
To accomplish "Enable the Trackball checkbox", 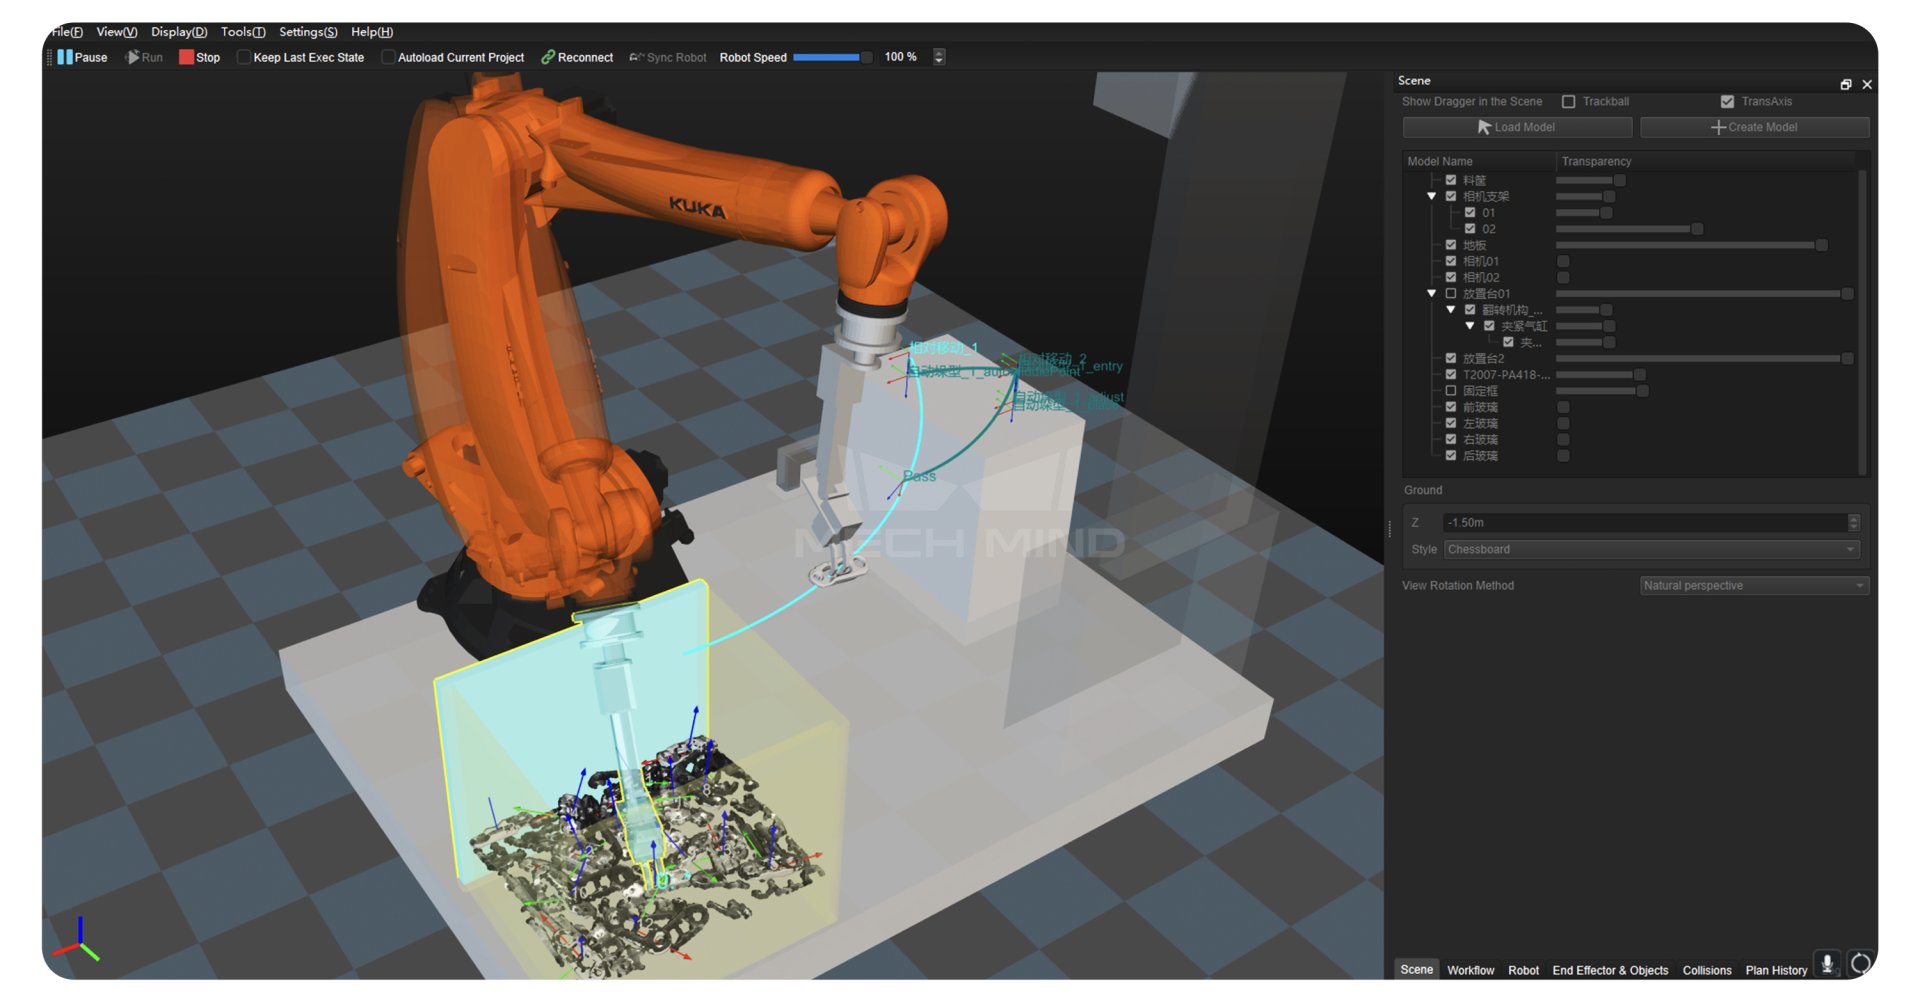I will click(x=1568, y=101).
